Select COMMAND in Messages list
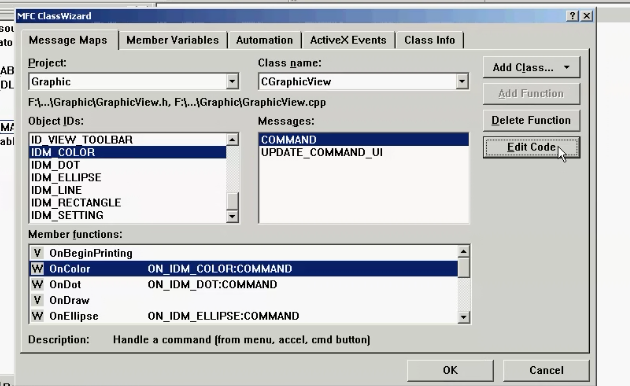 click(x=364, y=140)
